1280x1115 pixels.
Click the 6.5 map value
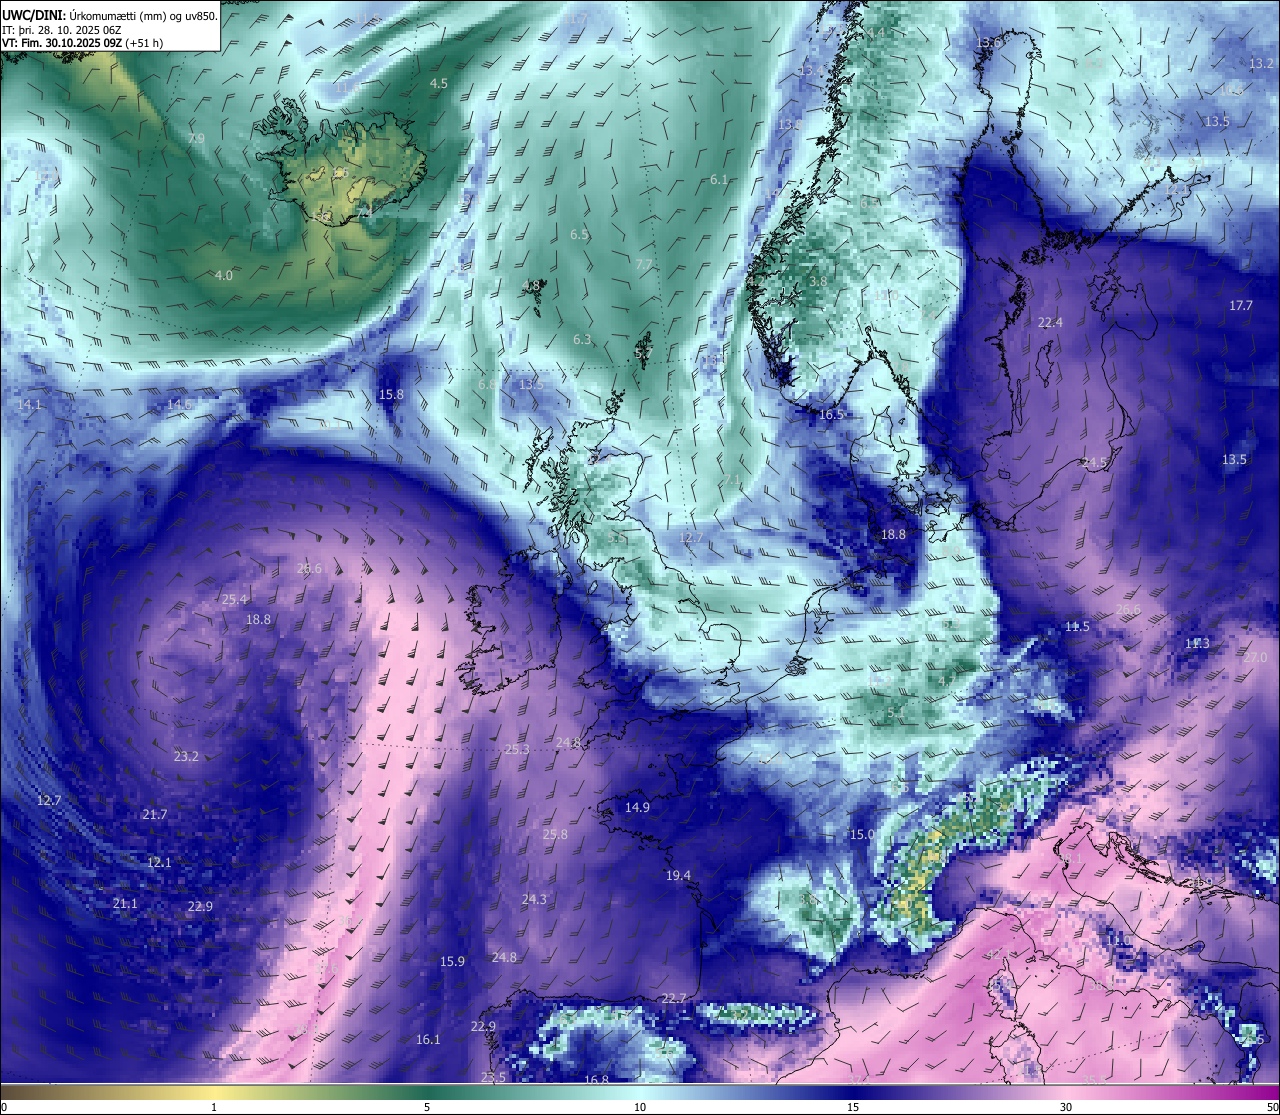click(579, 234)
